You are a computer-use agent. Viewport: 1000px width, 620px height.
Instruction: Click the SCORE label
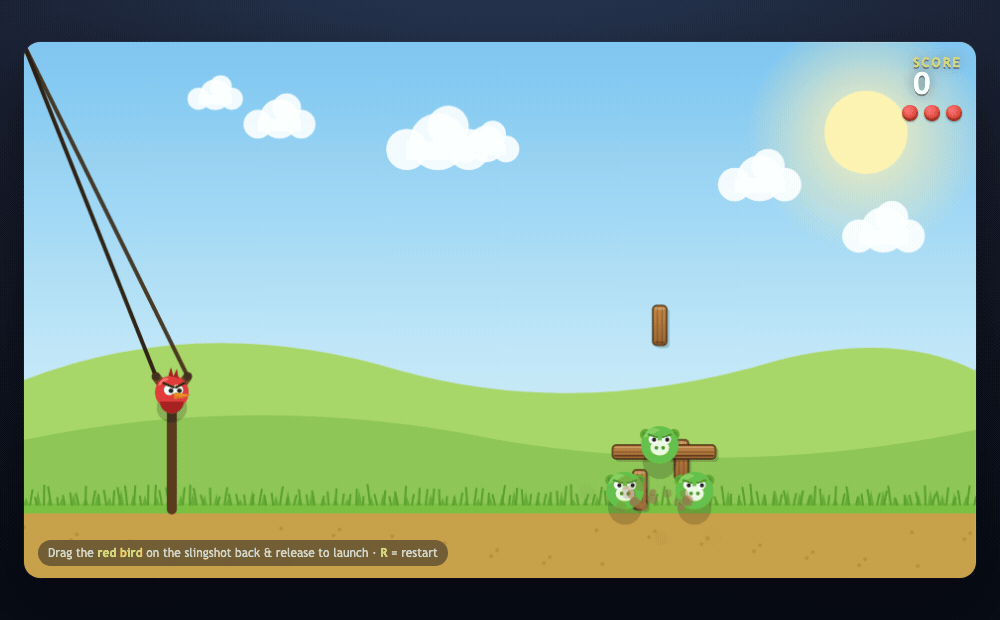coord(936,63)
